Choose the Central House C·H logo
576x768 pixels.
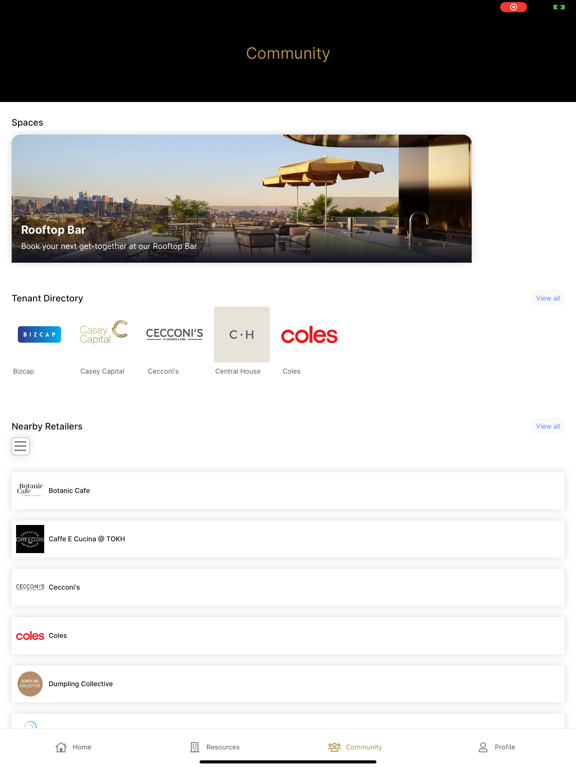[x=242, y=335]
